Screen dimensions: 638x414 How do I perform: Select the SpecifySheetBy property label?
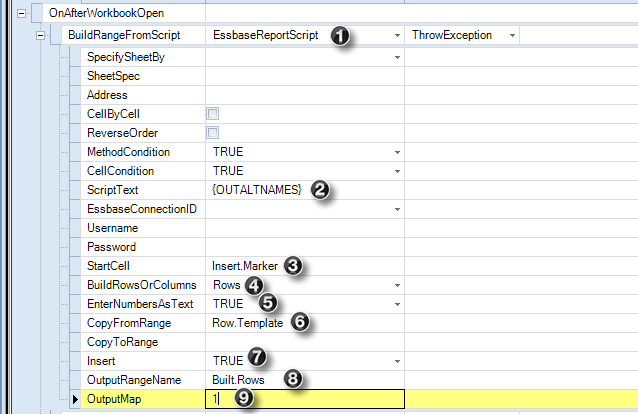pos(126,57)
